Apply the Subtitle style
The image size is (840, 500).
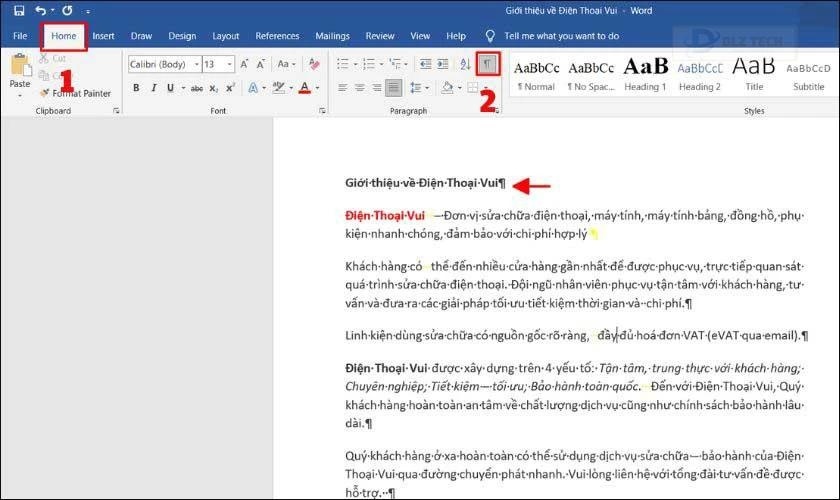[x=808, y=75]
